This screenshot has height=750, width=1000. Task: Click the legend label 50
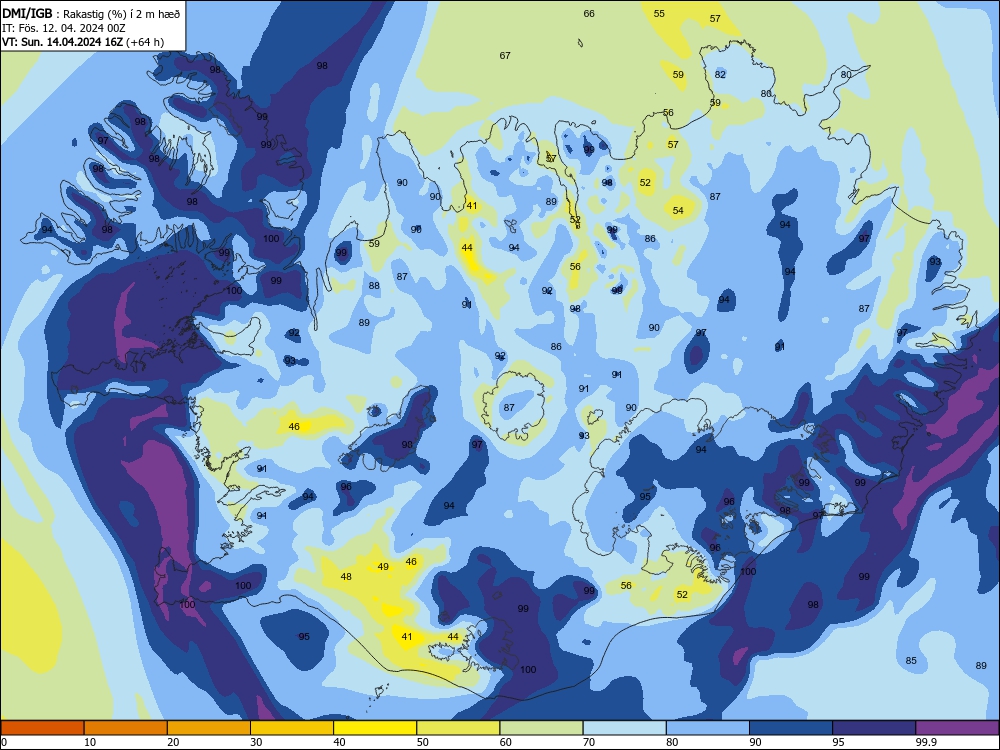tap(422, 742)
